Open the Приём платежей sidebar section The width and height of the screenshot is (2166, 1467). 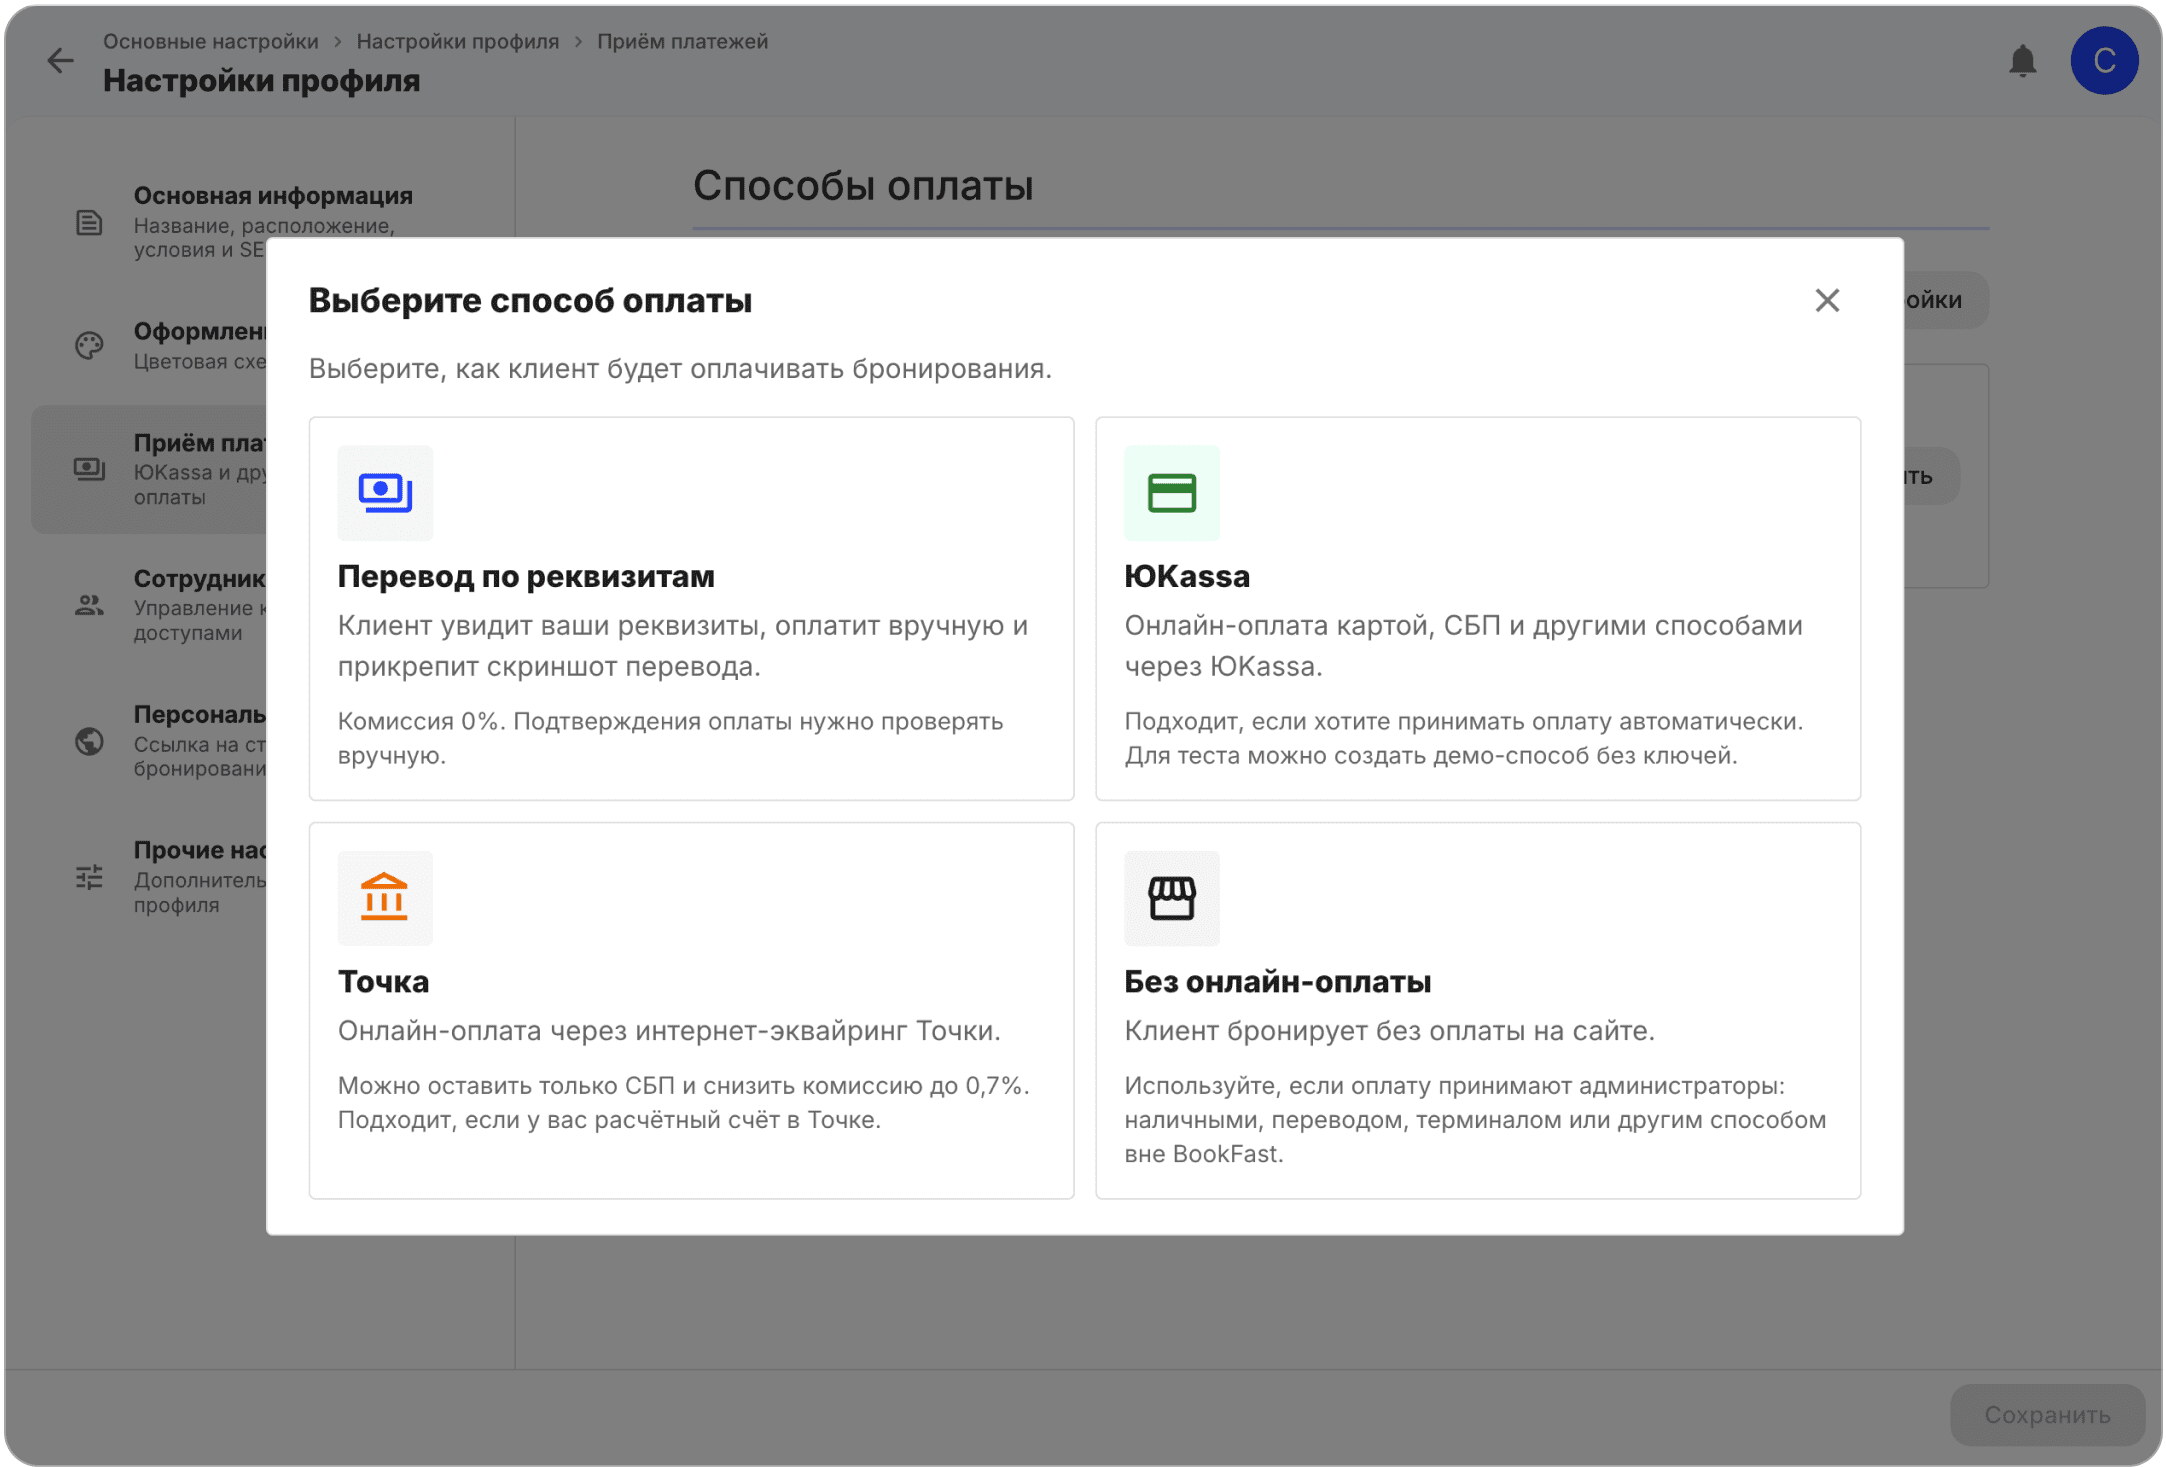(x=150, y=469)
